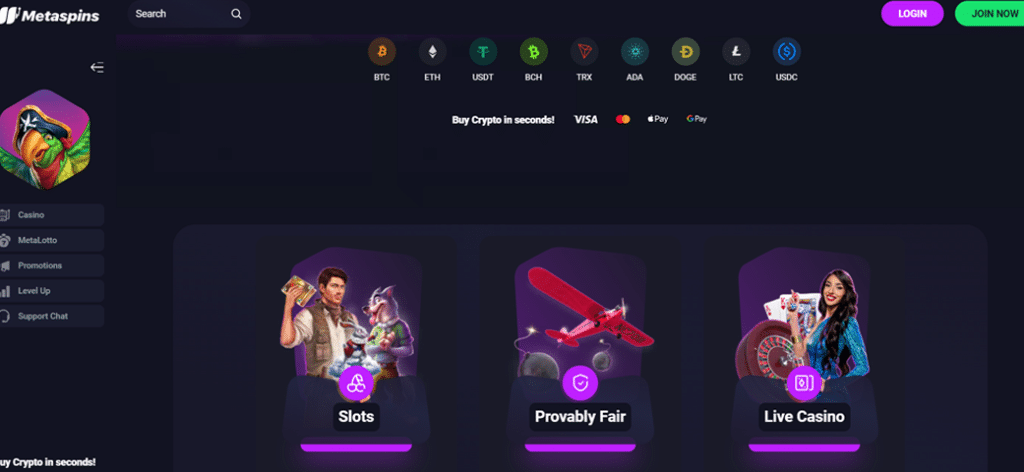
Task: Open the Casino sidebar item
Action: [x=52, y=215]
